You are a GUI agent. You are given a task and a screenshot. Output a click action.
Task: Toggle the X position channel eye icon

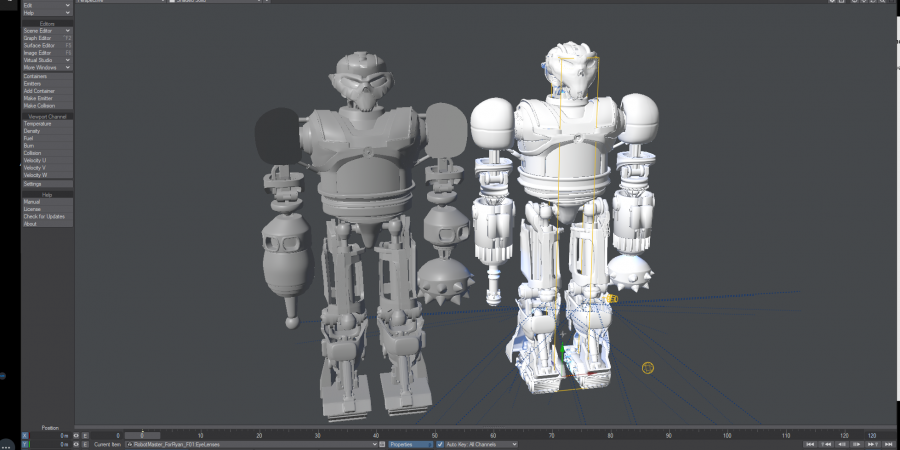(76, 436)
